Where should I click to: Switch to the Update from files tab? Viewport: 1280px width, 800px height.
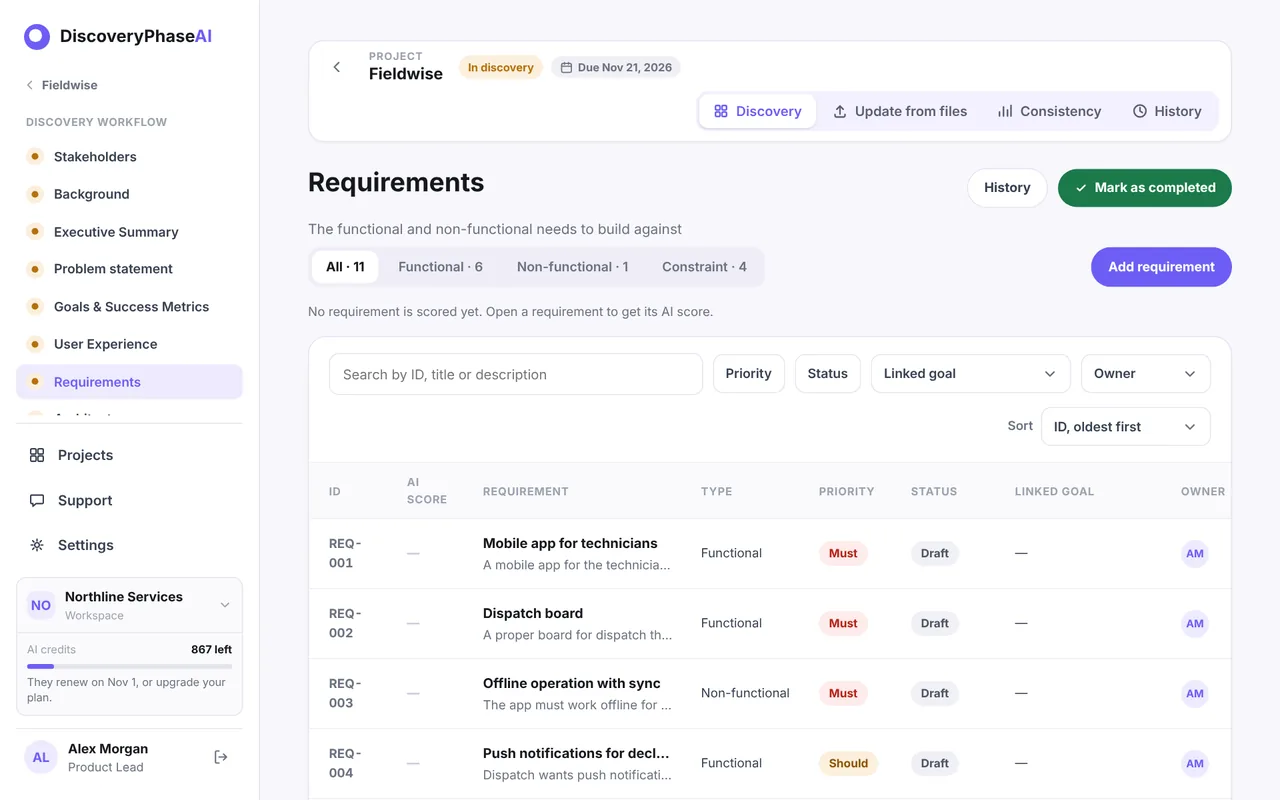[x=900, y=111]
